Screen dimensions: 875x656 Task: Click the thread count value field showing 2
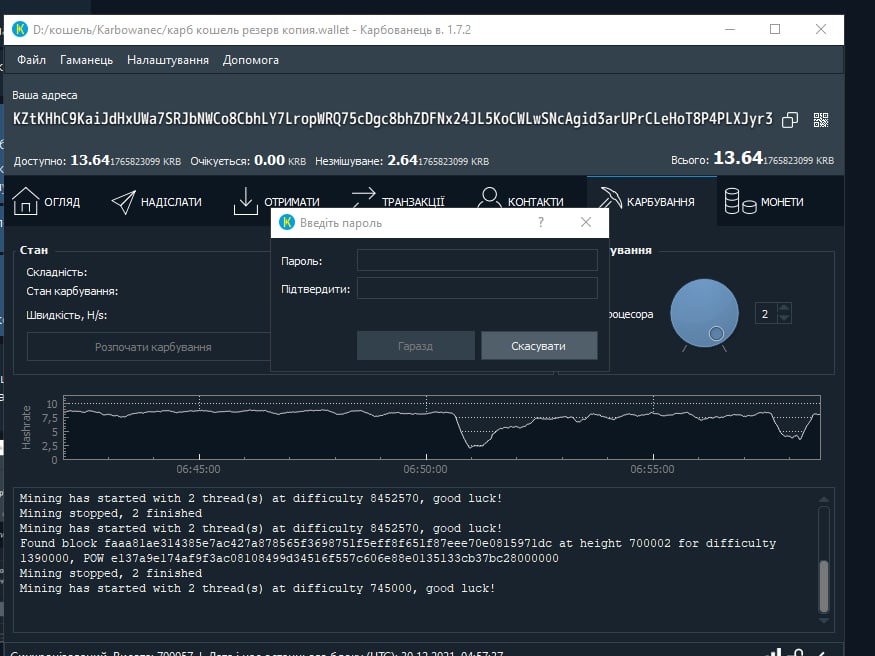766,313
